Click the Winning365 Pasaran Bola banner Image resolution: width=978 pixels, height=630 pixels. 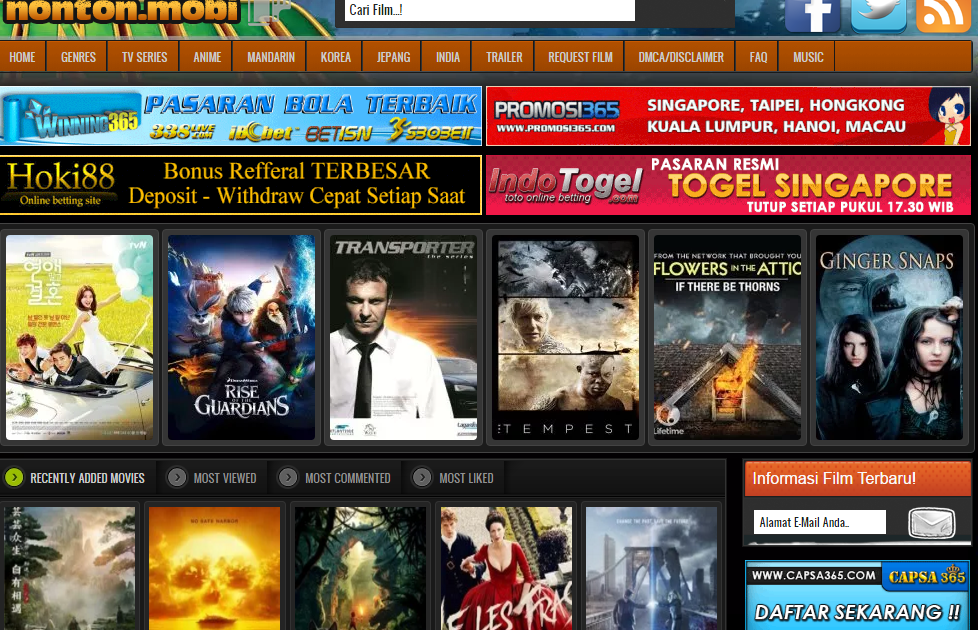tap(241, 117)
